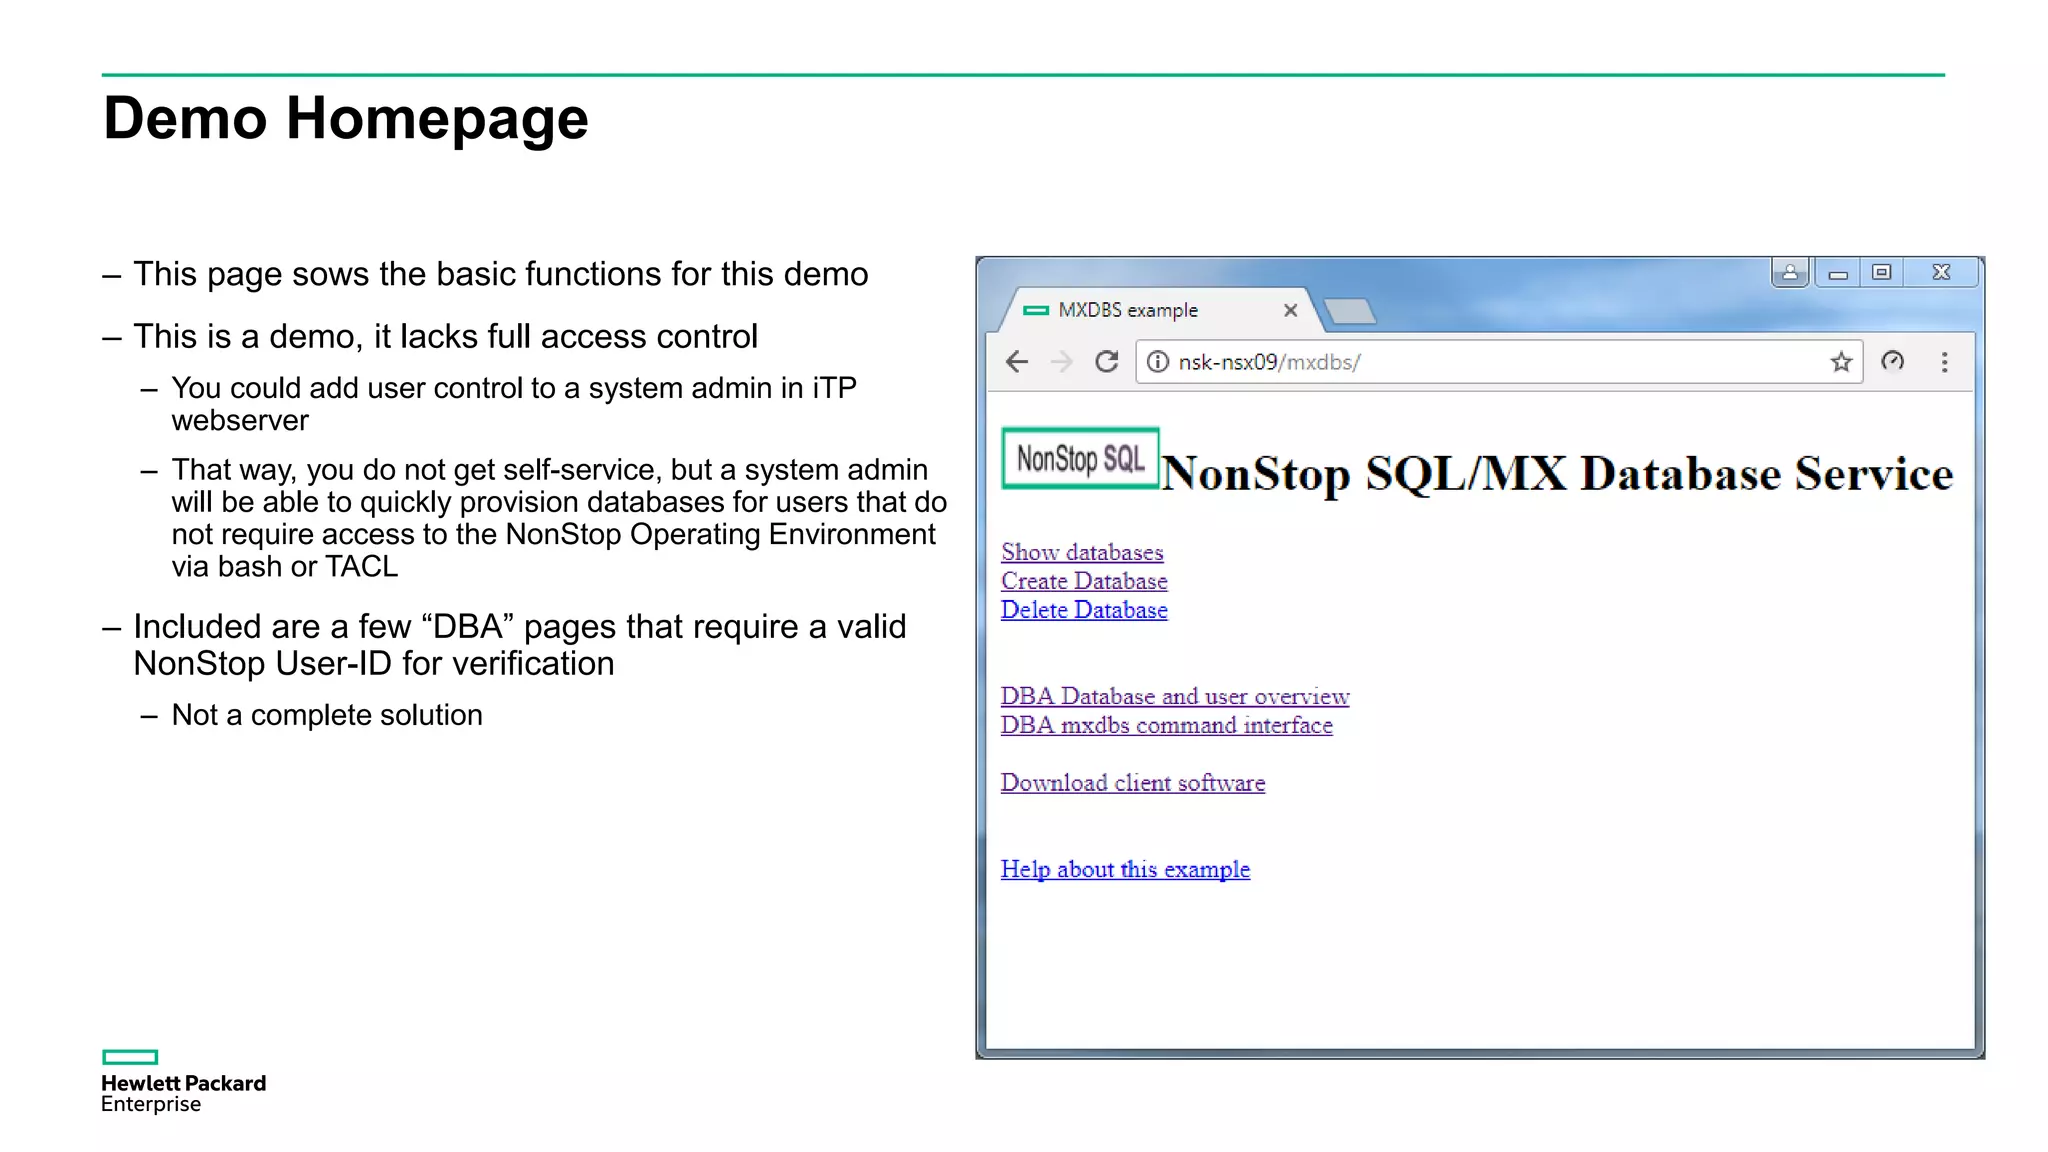Screen dimensions: 2048x1152
Task: Maximize the browser window
Action: tap(1882, 272)
